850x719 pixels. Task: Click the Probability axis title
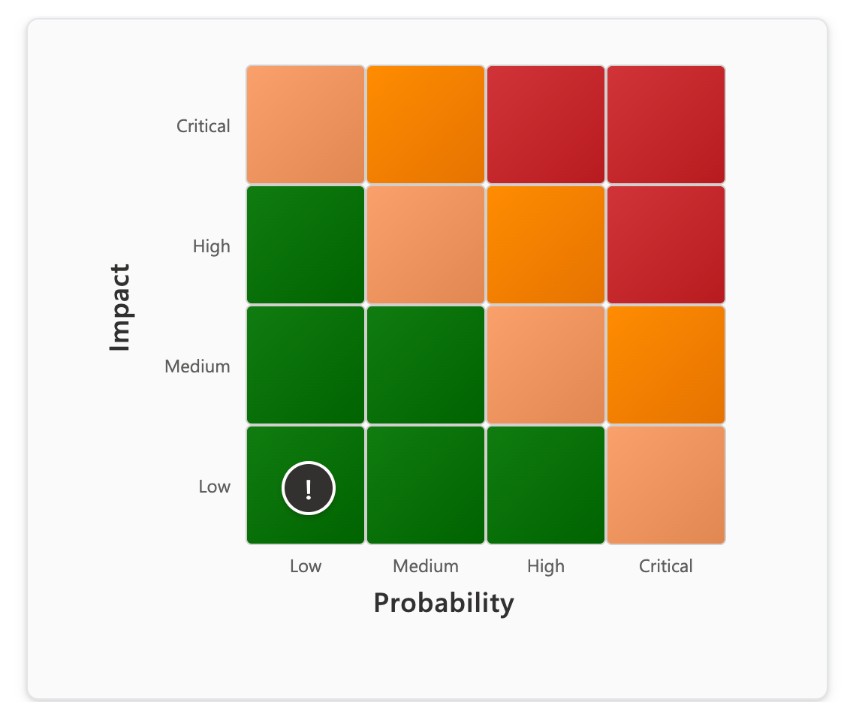tap(444, 604)
